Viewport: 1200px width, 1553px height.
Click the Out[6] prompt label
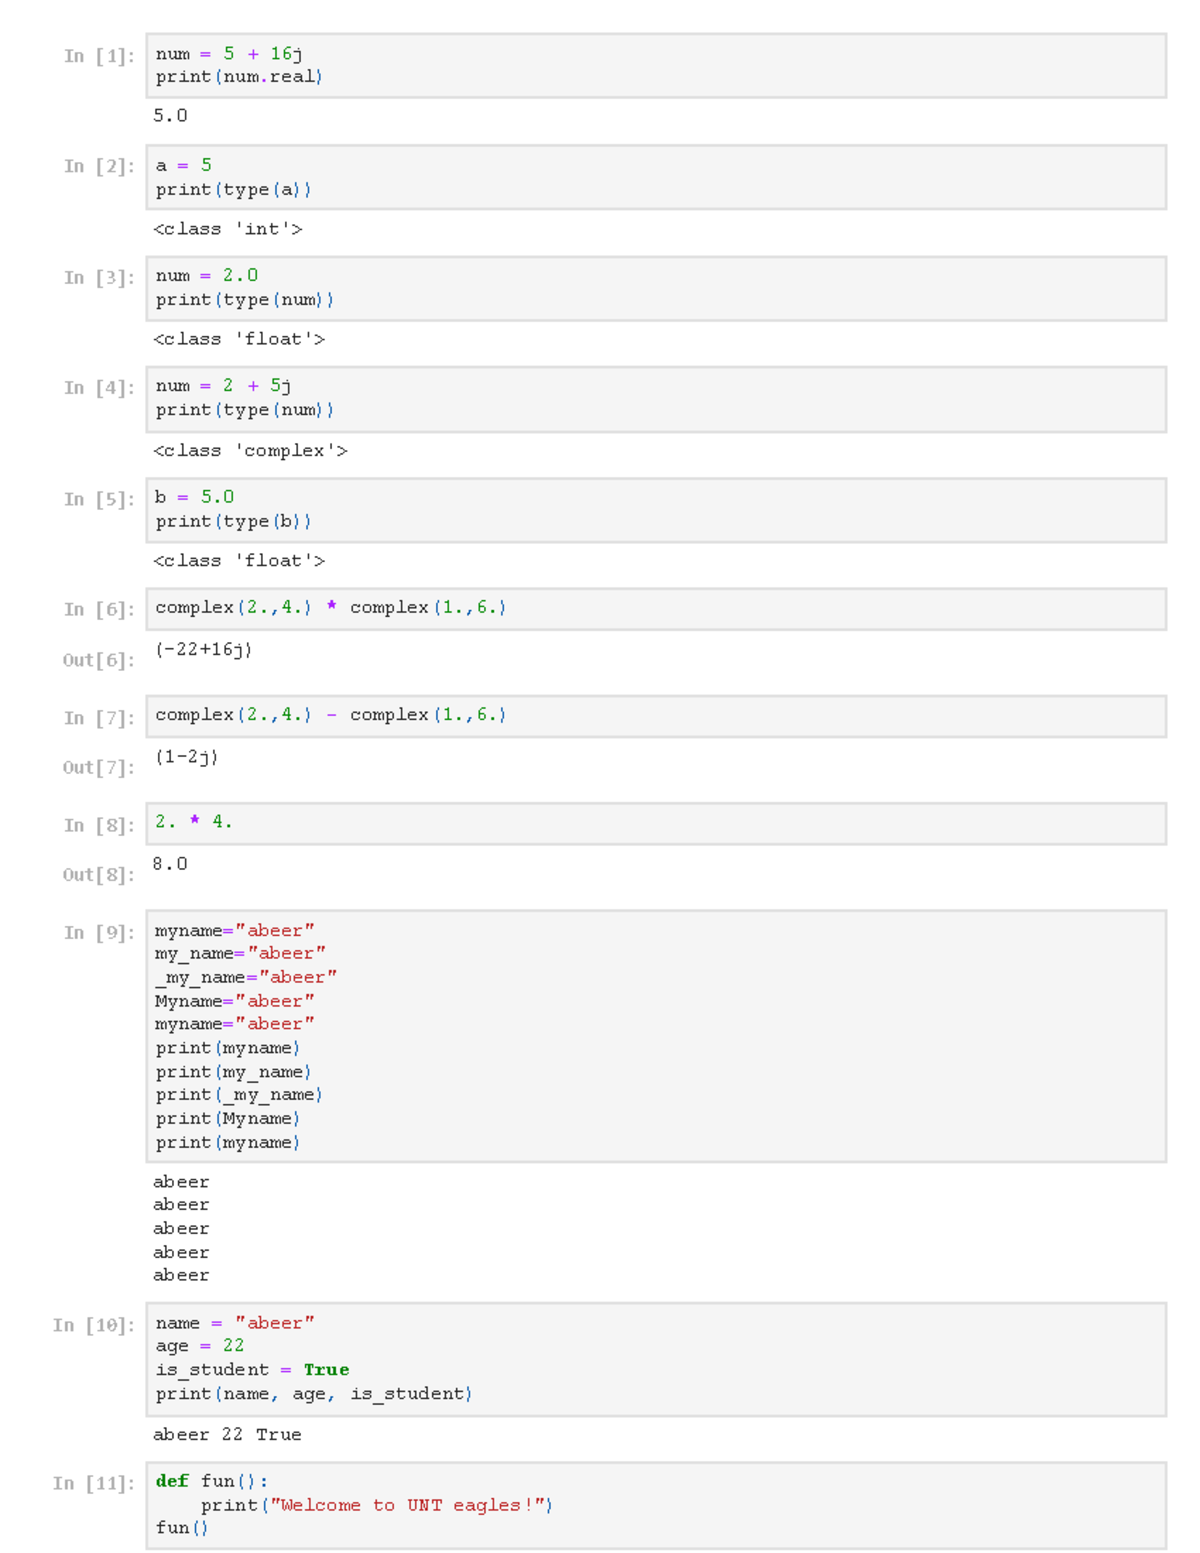pos(98,660)
